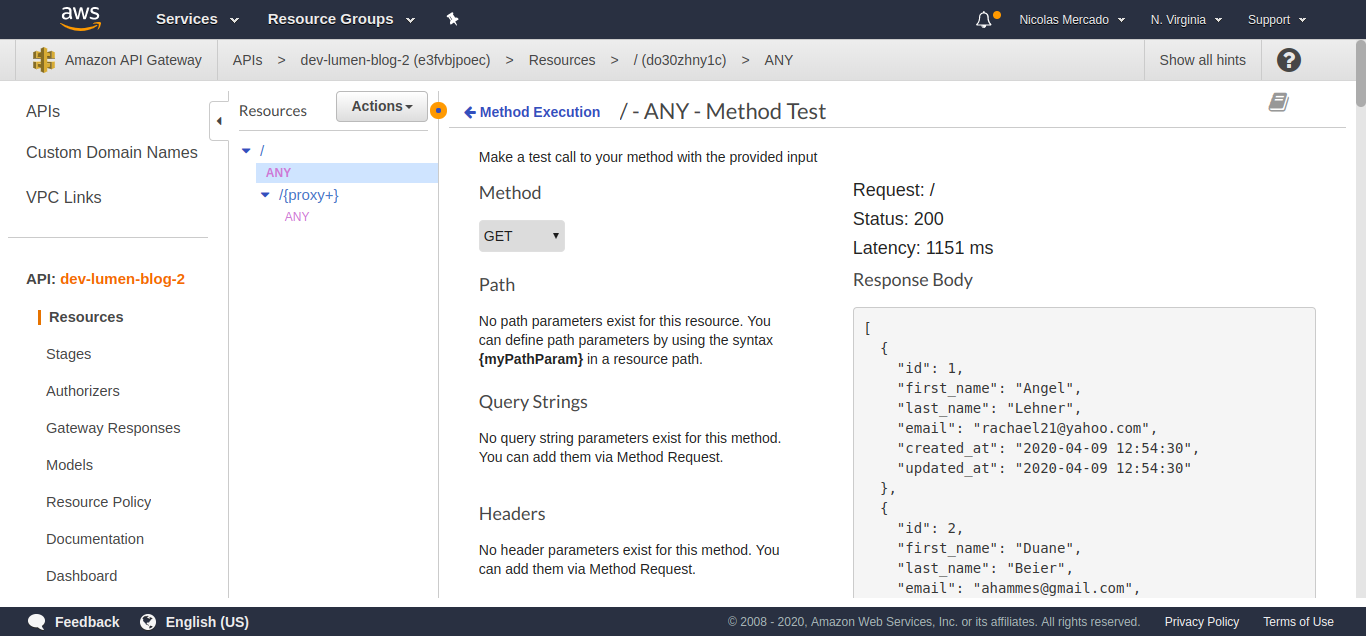Open the pin shortcuts icon
Image resolution: width=1366 pixels, height=636 pixels.
click(x=452, y=19)
